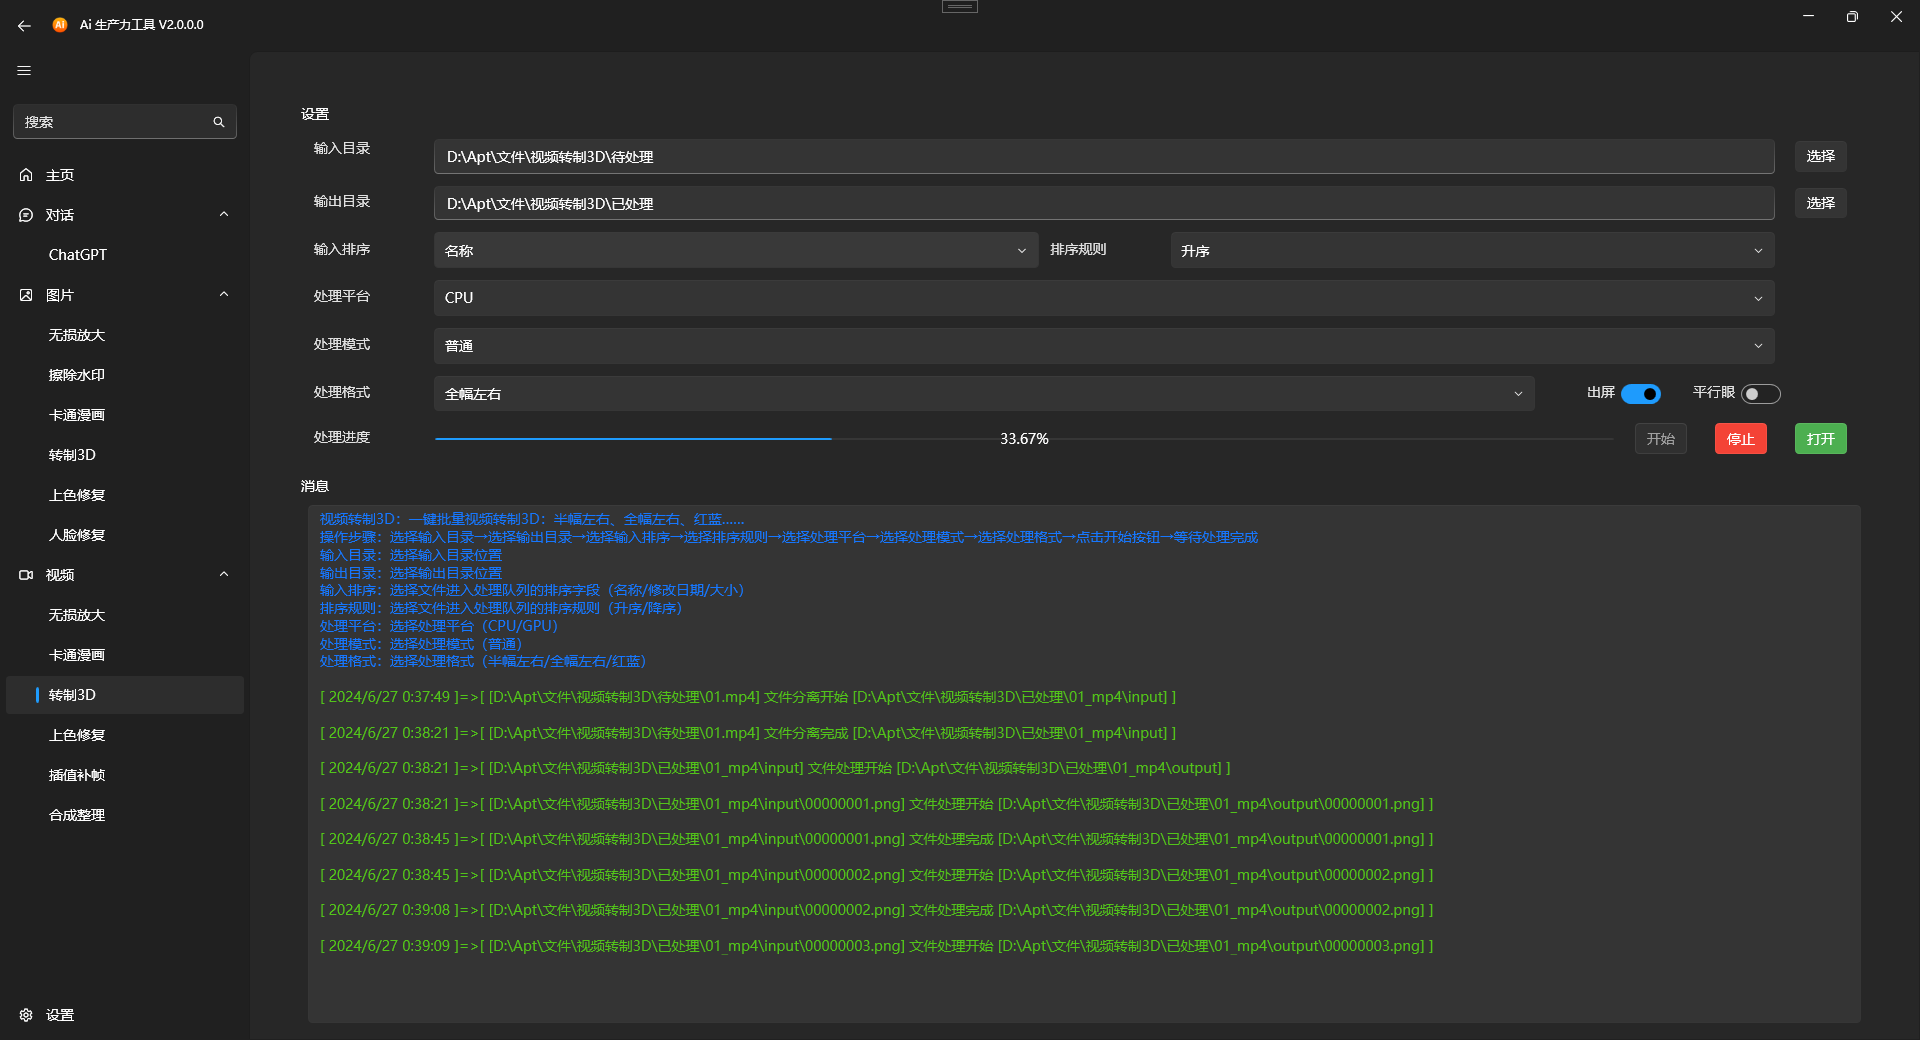The height and width of the screenshot is (1040, 1920).
Task: Open the 处理格式 全幅左右 dropdown
Action: click(x=984, y=394)
